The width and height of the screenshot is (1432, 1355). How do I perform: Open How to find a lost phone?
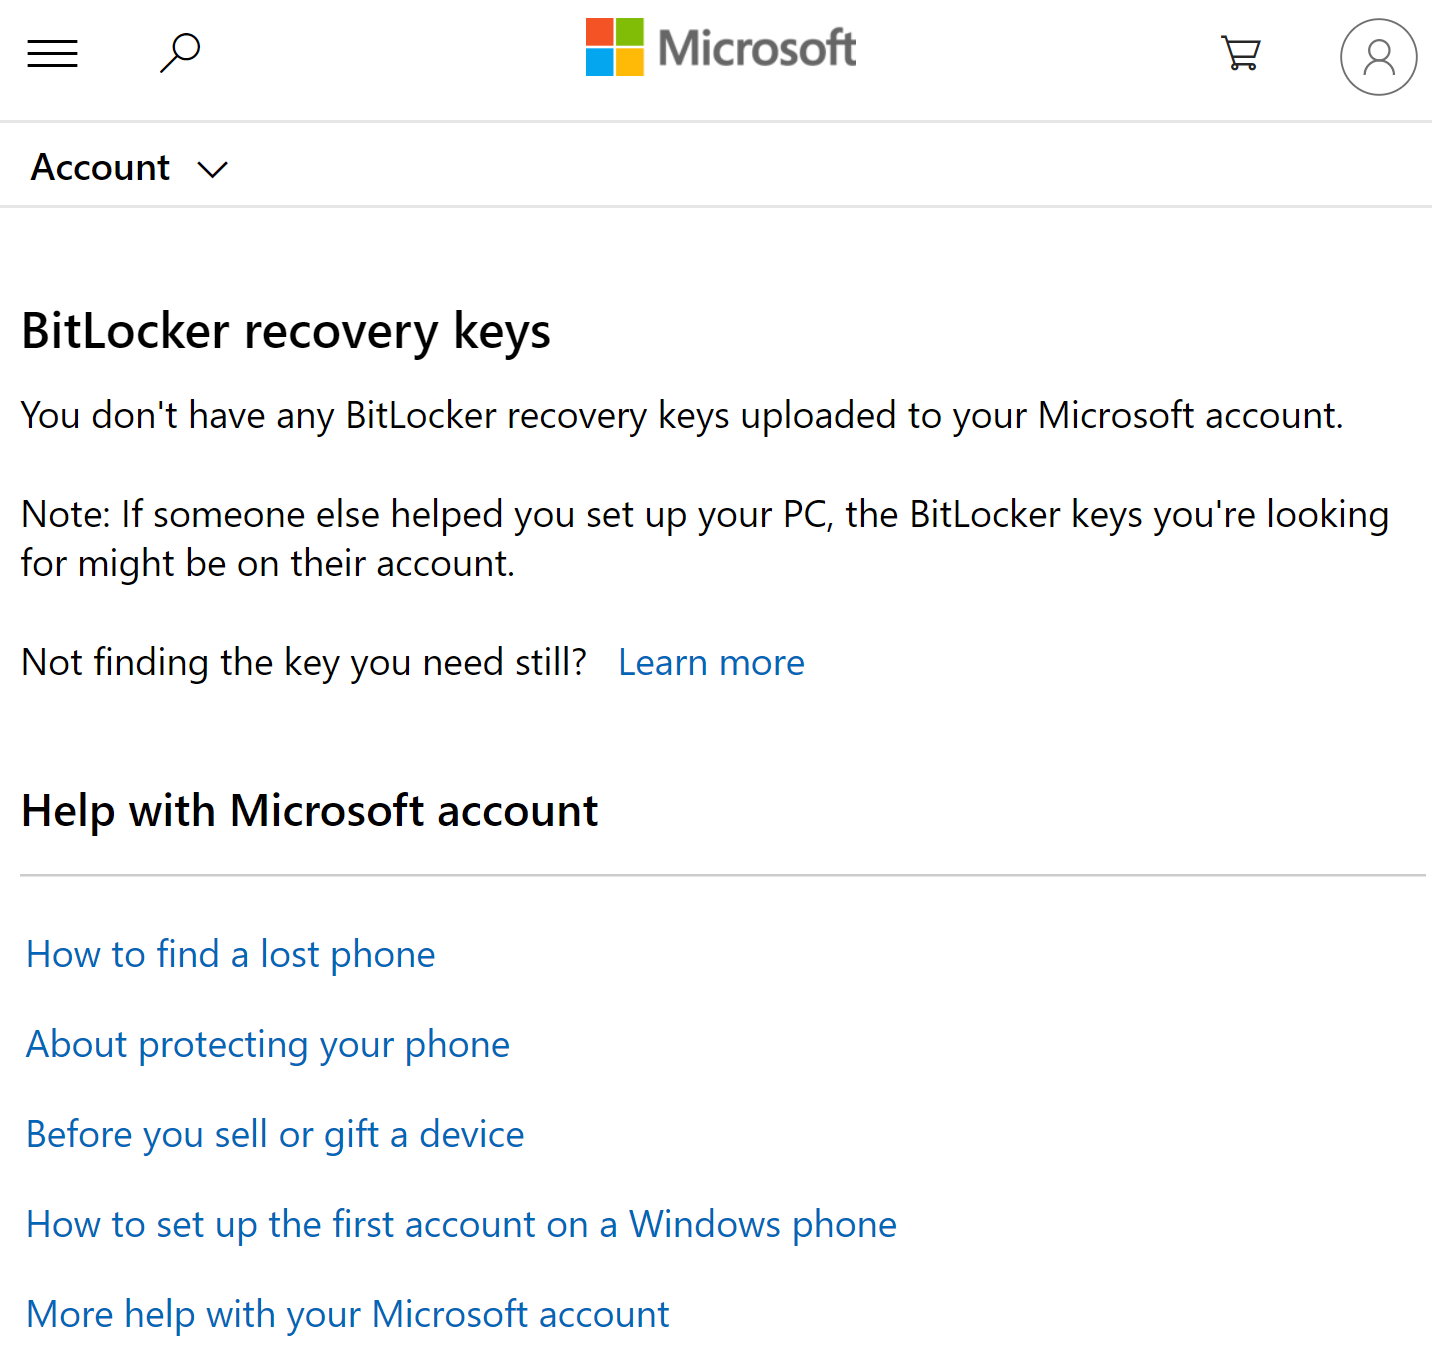pyautogui.click(x=230, y=954)
